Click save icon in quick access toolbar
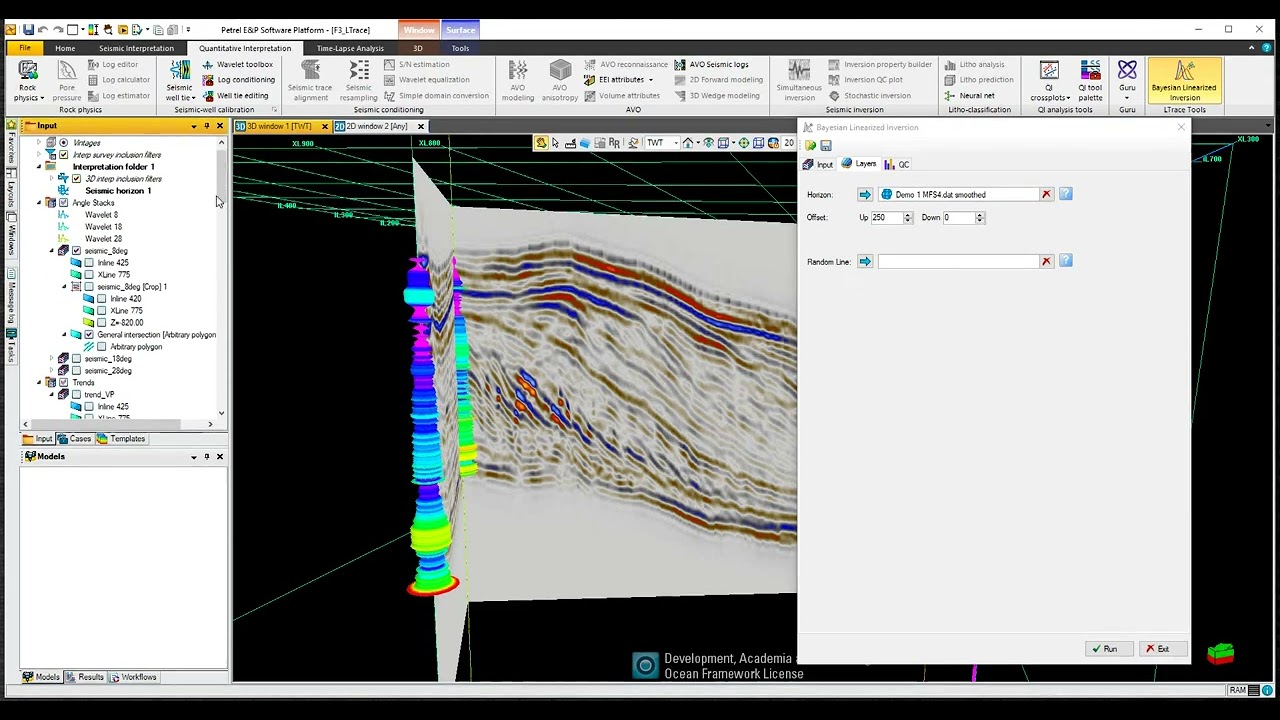Viewport: 1280px width, 720px height. click(x=28, y=30)
